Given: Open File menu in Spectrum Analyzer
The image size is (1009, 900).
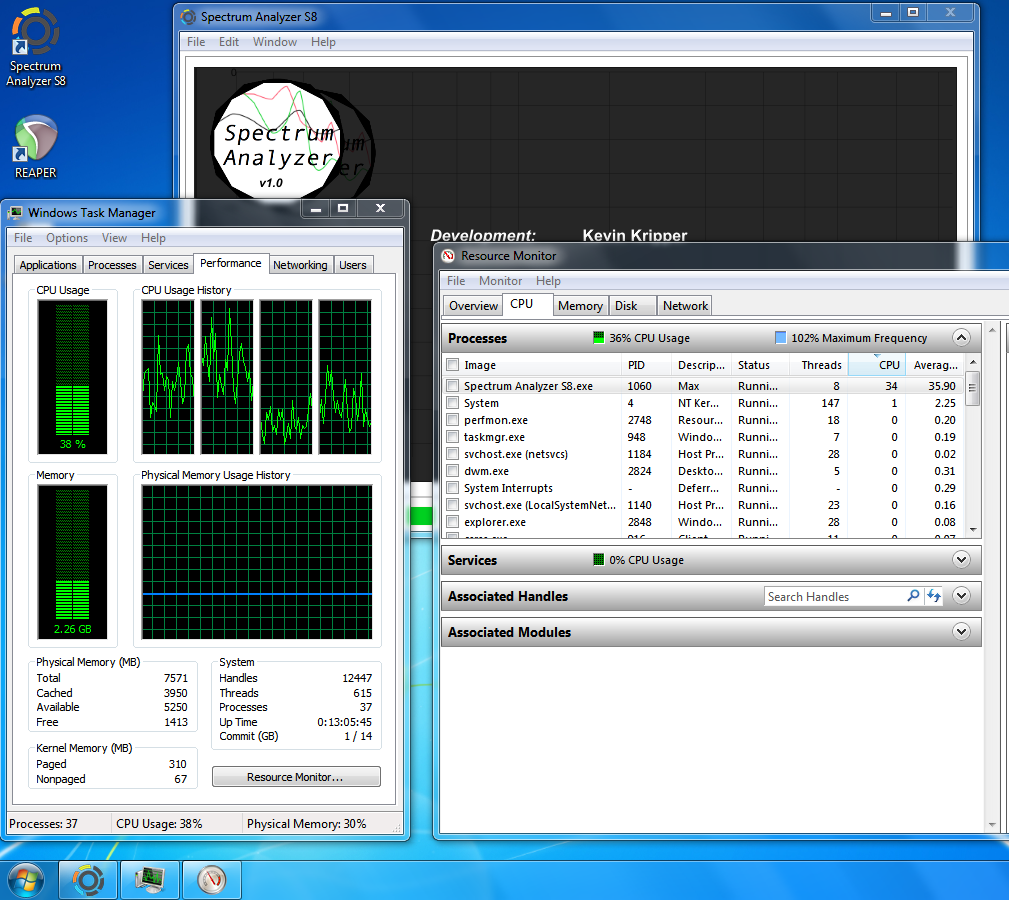Looking at the screenshot, I should (196, 42).
